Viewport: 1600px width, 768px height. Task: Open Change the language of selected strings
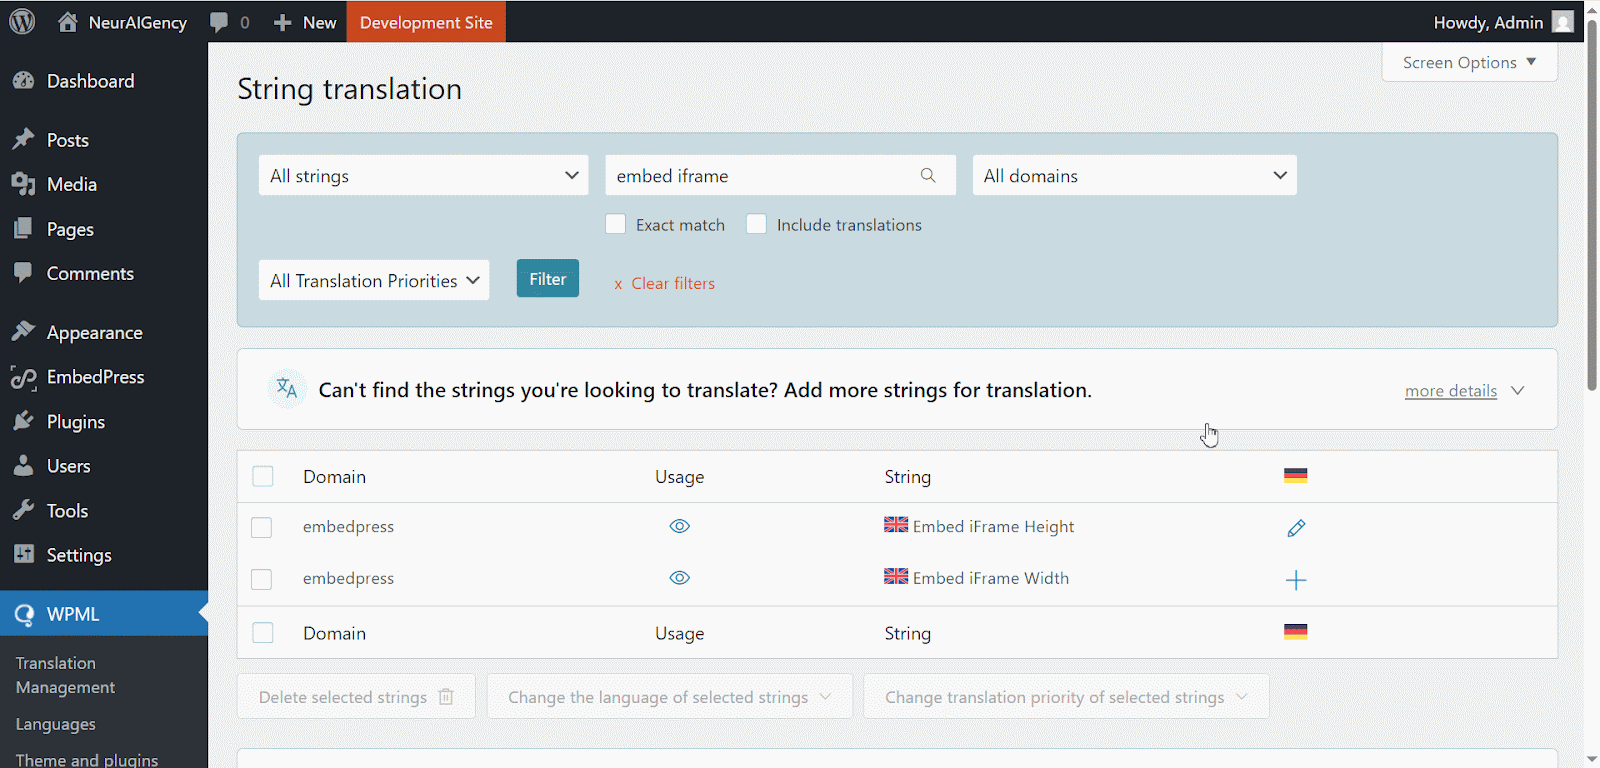tap(670, 696)
